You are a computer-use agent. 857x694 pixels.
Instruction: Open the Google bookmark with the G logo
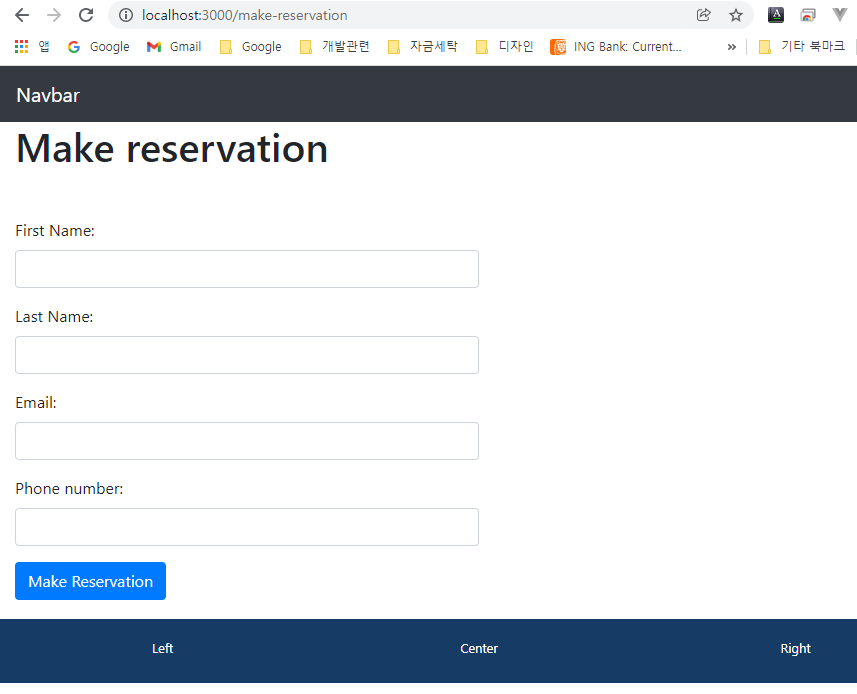98,47
